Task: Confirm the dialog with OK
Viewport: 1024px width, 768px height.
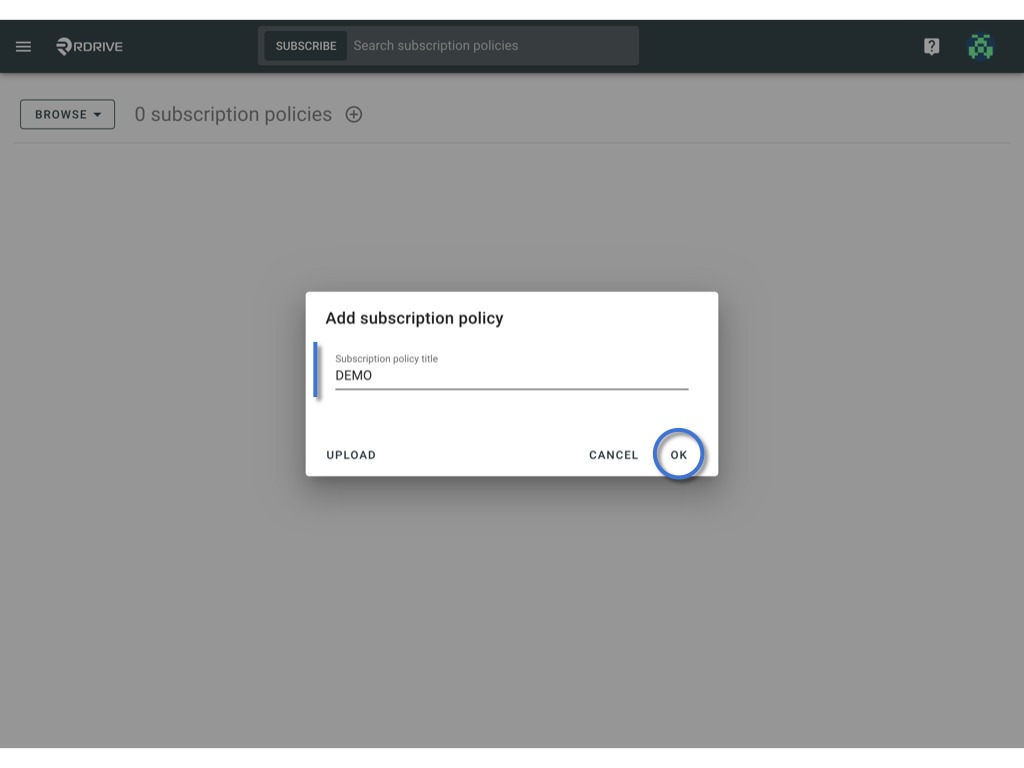Action: (x=679, y=455)
